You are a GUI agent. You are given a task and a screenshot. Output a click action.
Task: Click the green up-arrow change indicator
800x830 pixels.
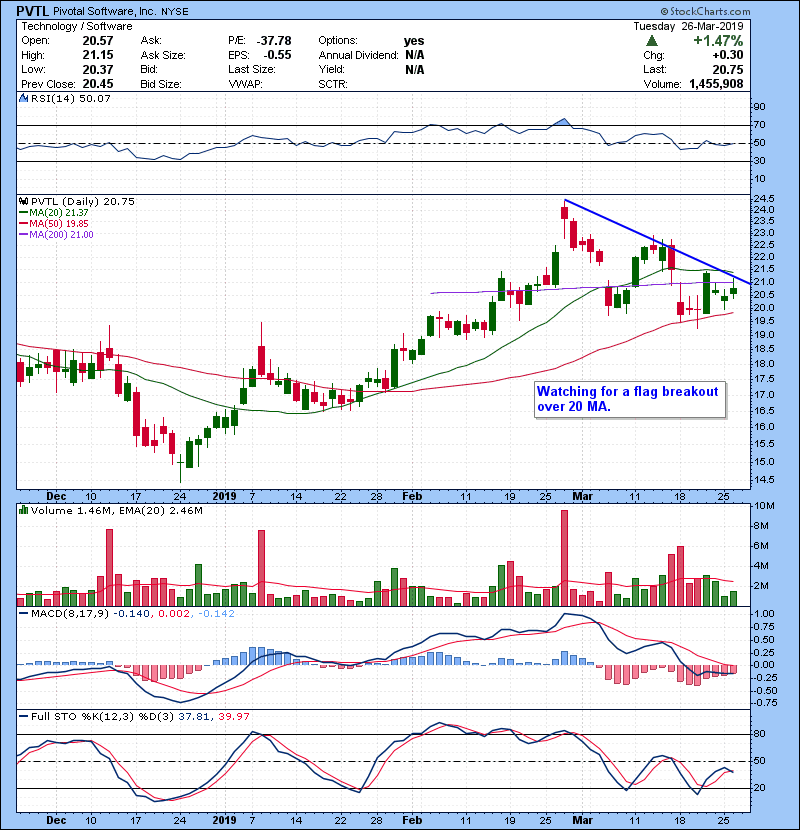[652, 41]
